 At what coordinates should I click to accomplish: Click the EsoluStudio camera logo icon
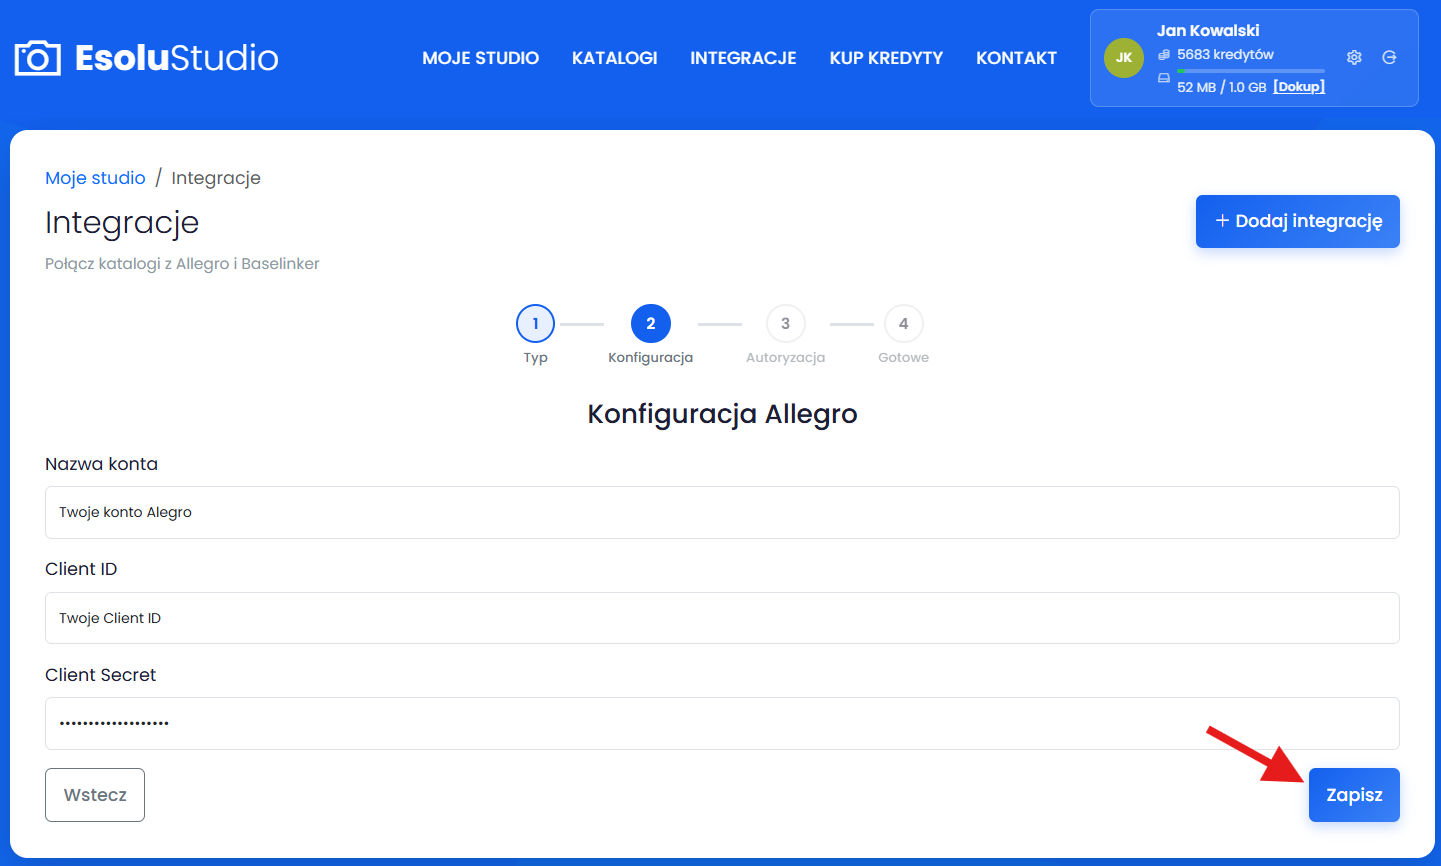[38, 58]
